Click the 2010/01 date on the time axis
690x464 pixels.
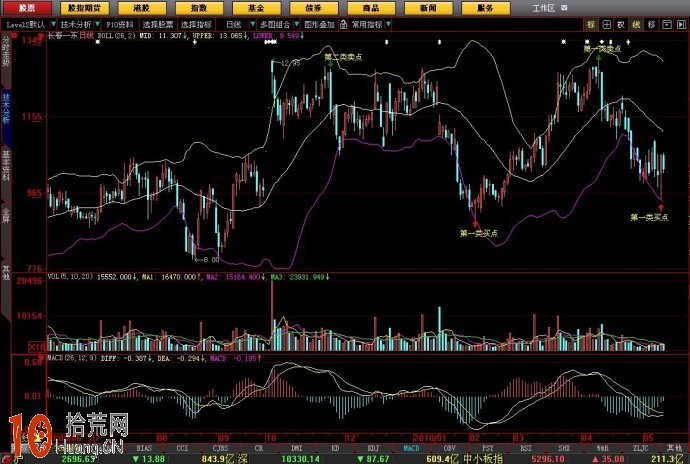tap(432, 438)
